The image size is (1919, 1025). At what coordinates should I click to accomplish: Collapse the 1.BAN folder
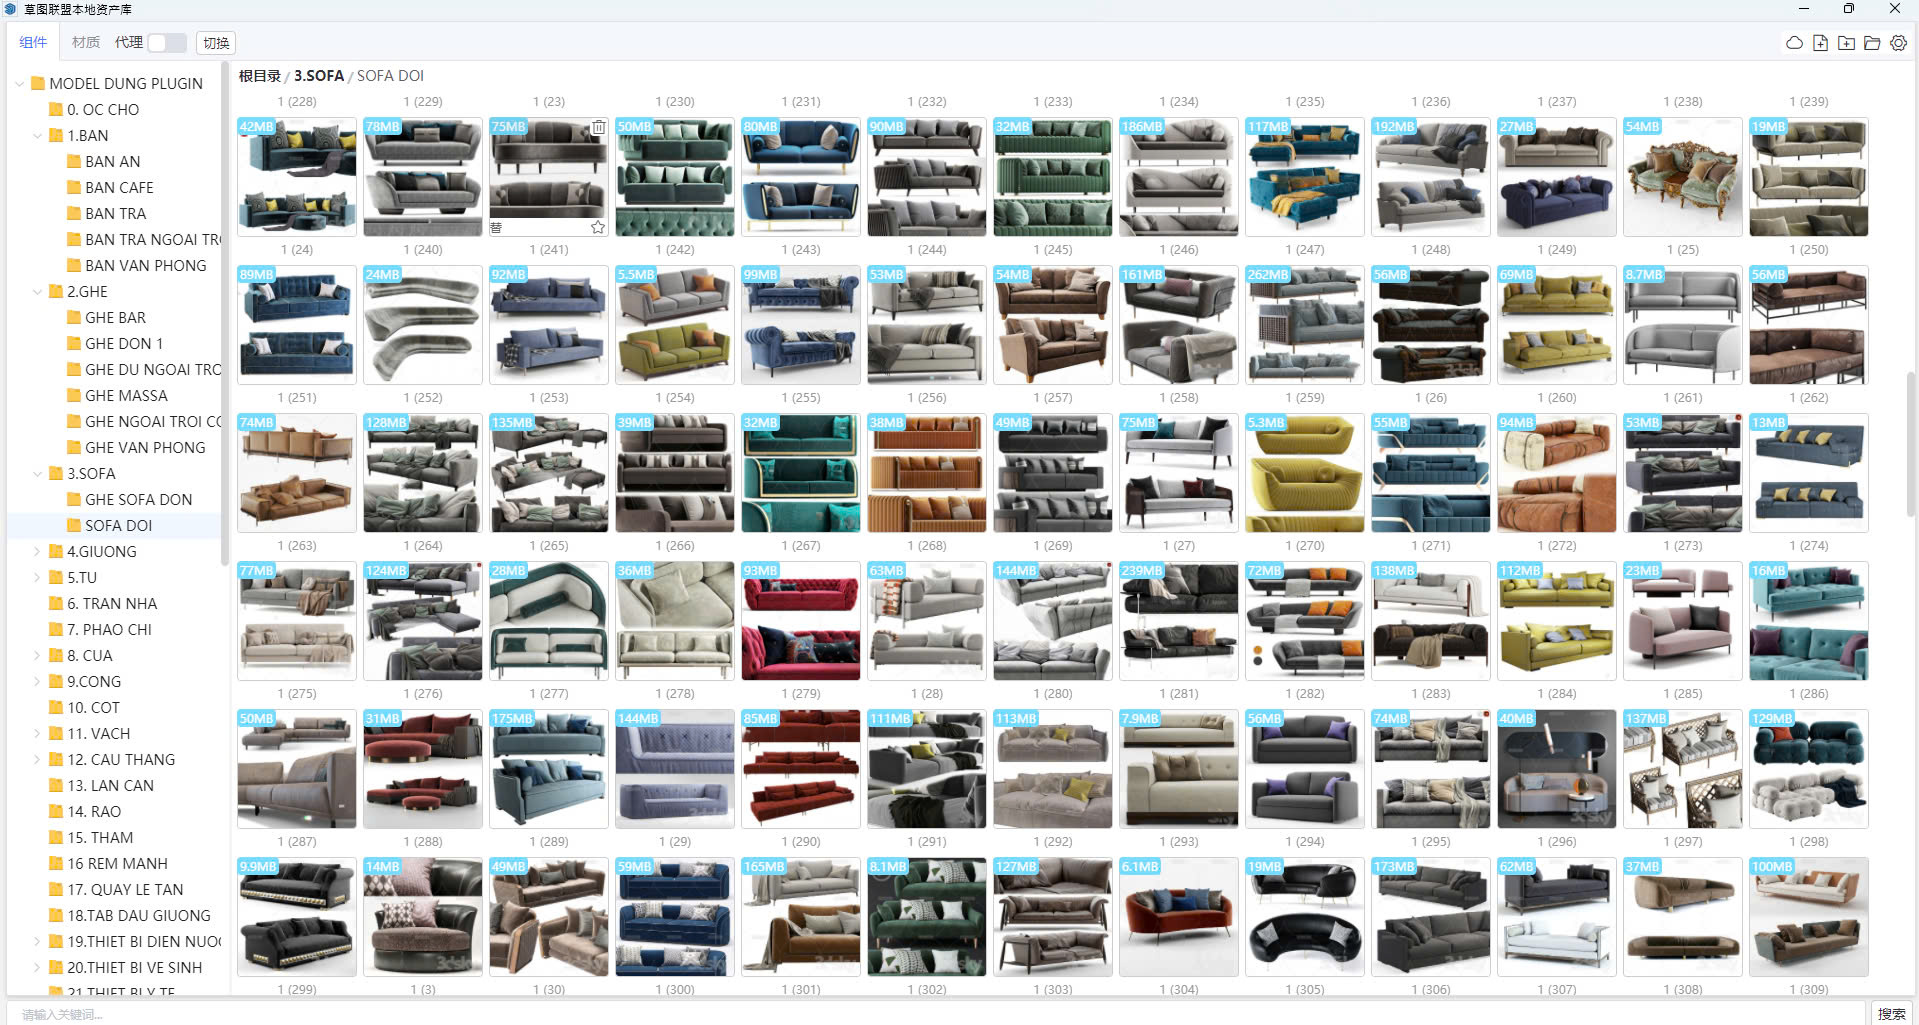(x=38, y=136)
